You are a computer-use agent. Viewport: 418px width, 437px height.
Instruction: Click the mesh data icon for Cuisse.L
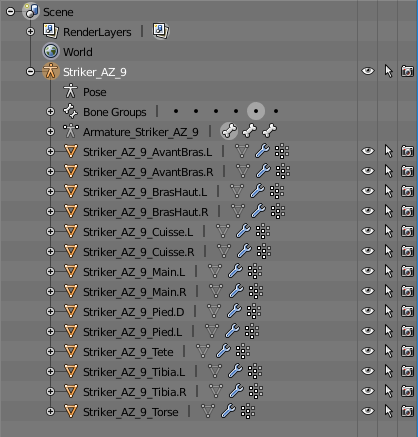pos(223,231)
